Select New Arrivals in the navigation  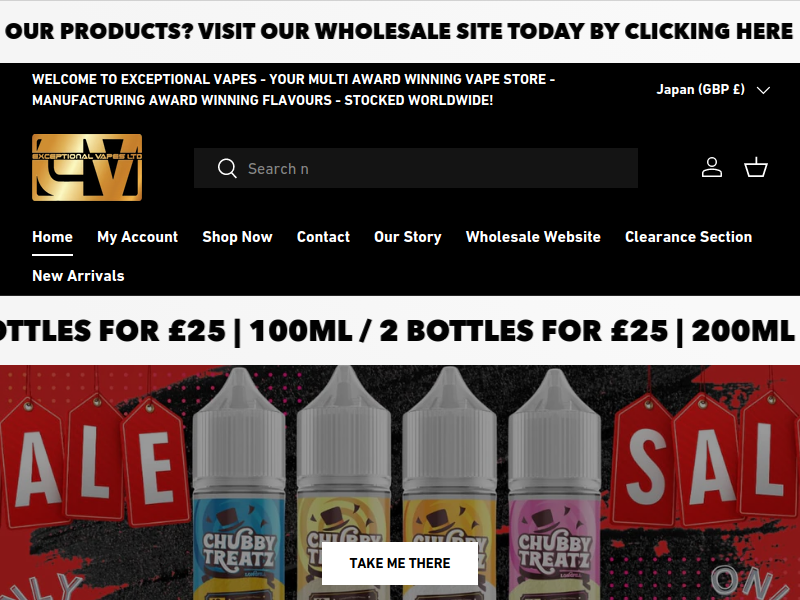pos(78,276)
